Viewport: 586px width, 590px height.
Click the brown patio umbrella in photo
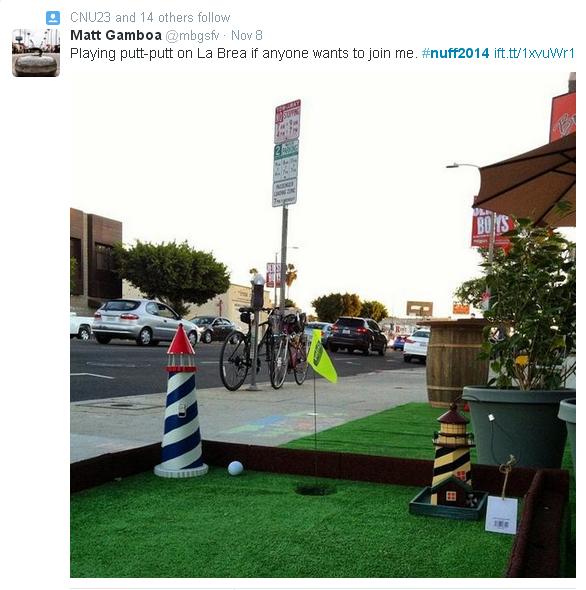[527, 181]
